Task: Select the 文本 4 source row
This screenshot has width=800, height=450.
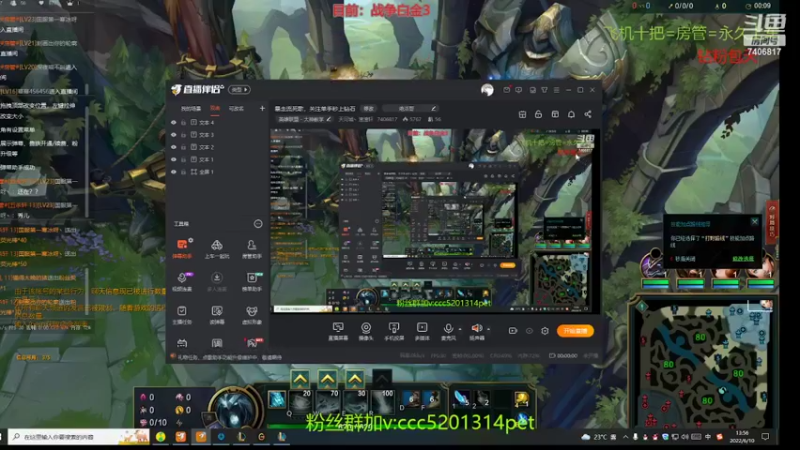Action: pyautogui.click(x=217, y=122)
